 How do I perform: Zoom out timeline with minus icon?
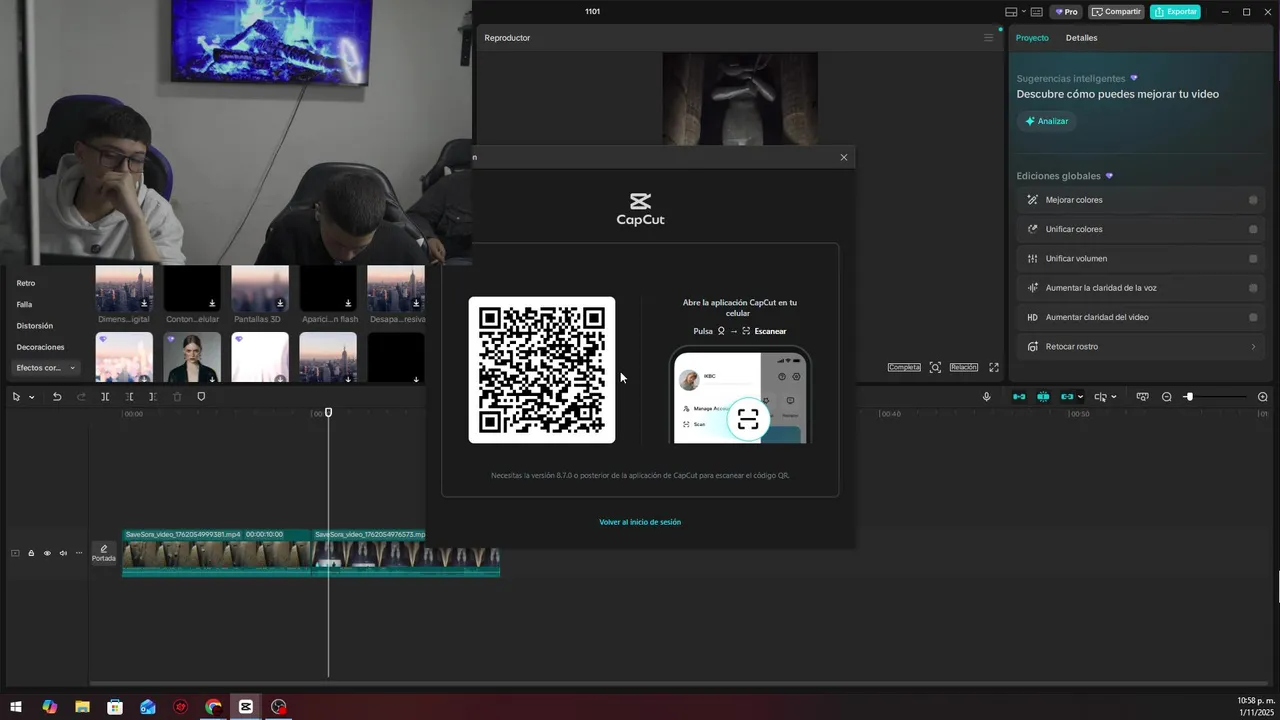(1166, 397)
